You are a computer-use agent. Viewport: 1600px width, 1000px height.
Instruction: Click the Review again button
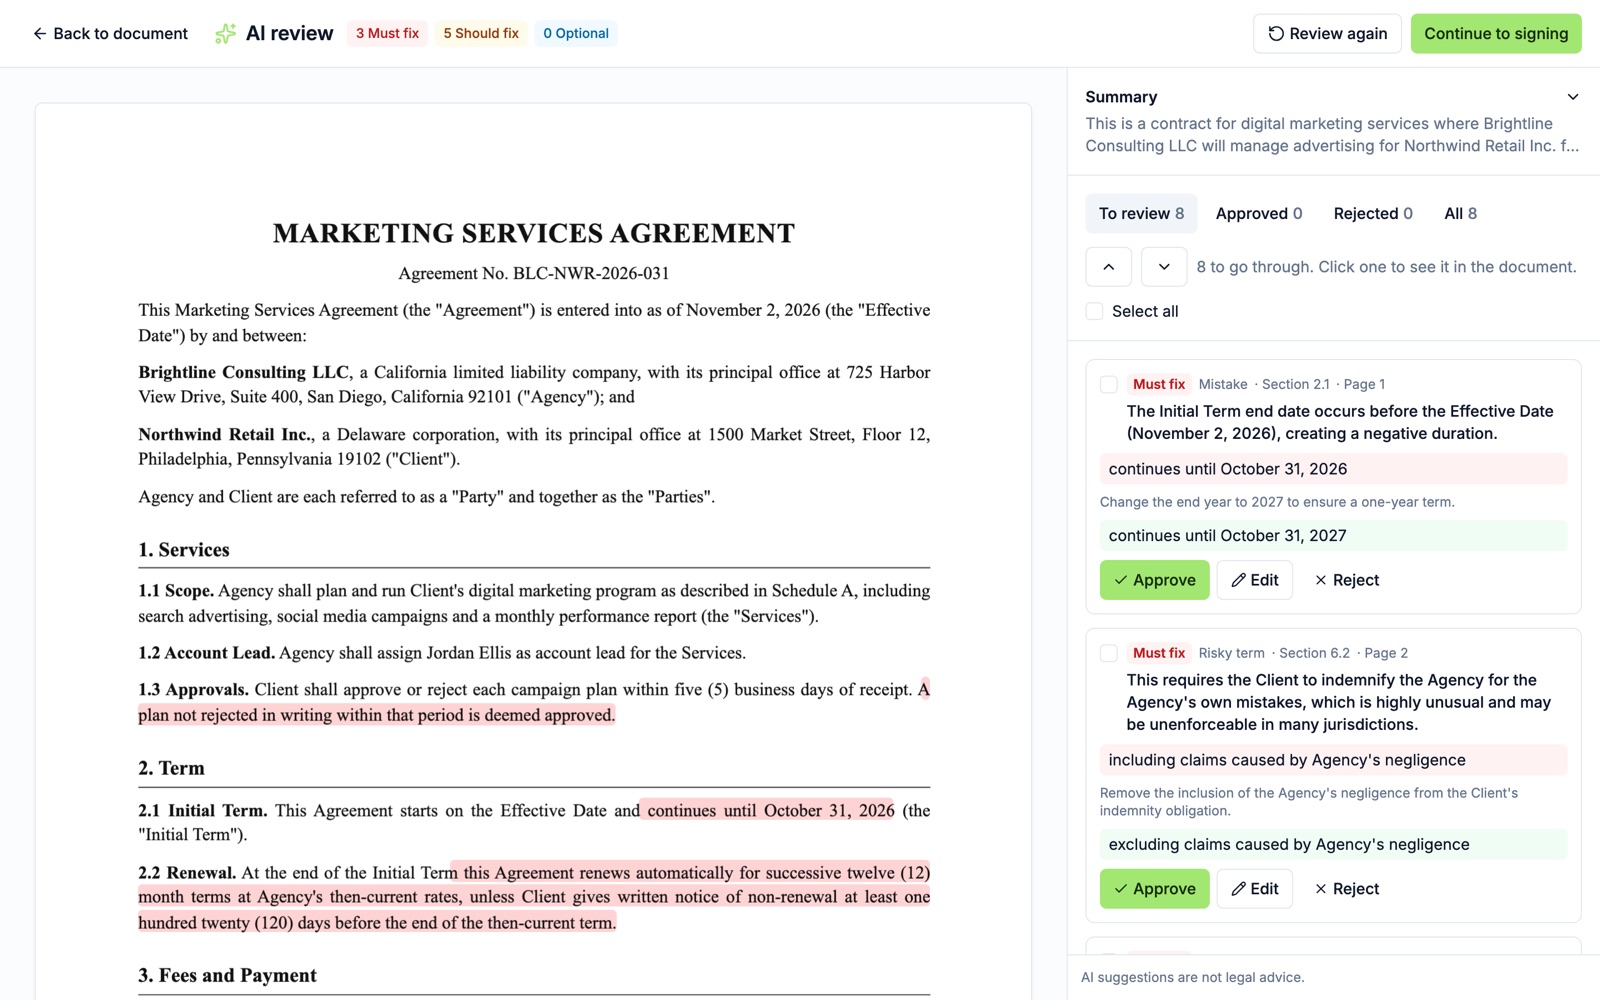point(1327,34)
